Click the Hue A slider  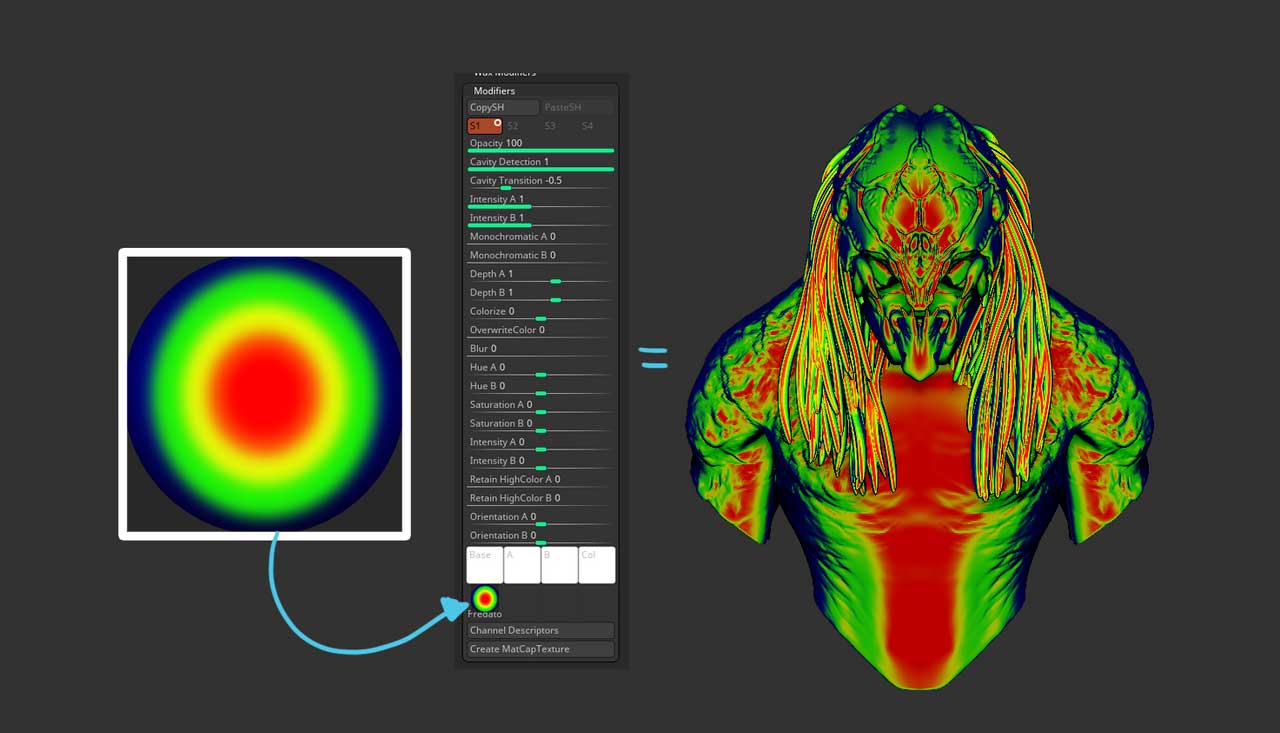(x=541, y=368)
